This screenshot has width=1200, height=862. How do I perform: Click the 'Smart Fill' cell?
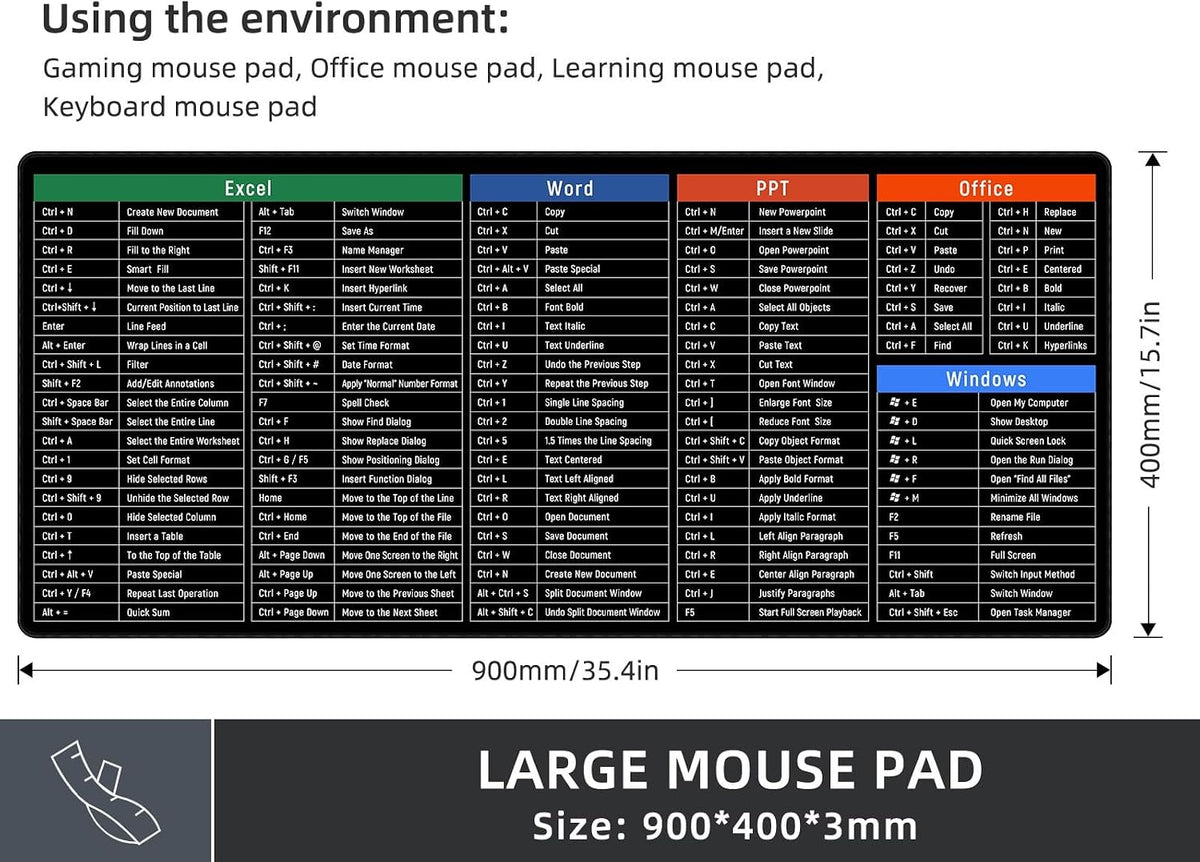pyautogui.click(x=182, y=269)
